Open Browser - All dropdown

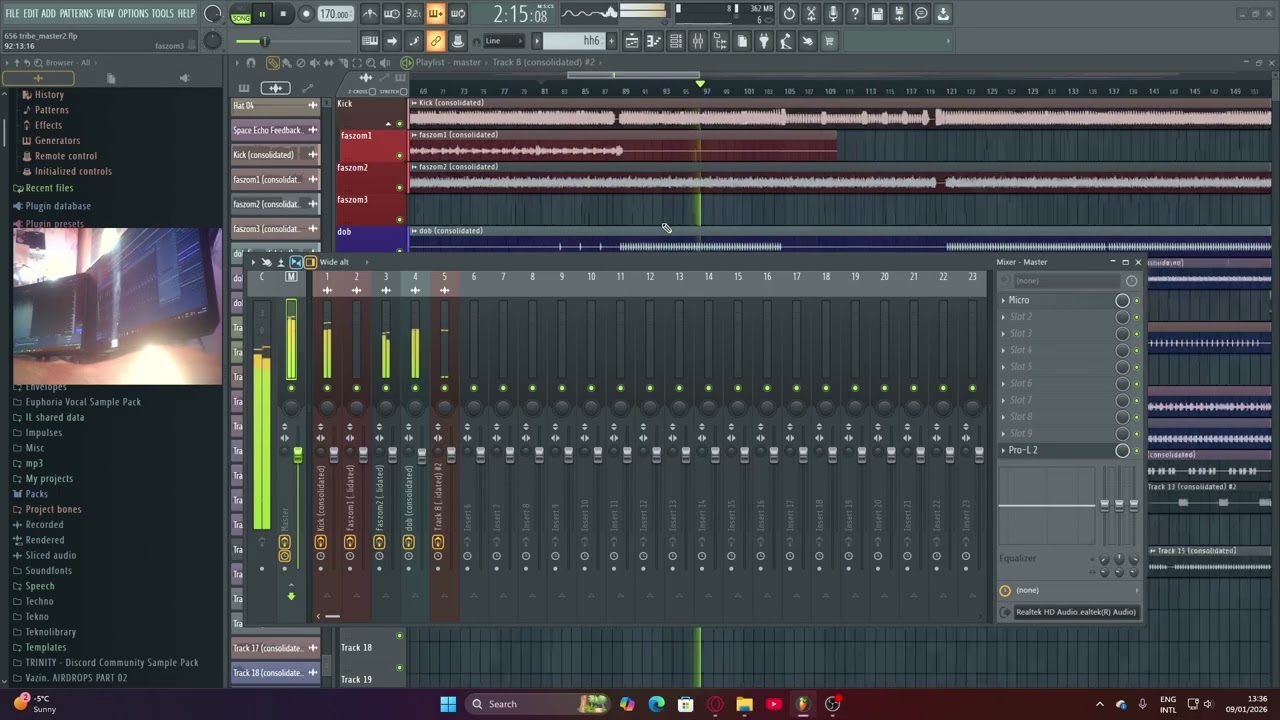point(68,63)
